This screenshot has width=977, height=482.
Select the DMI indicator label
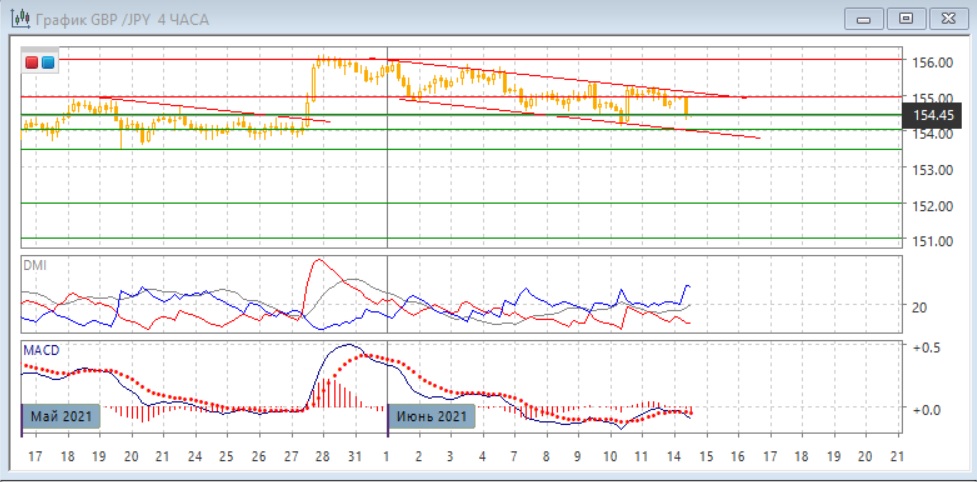point(35,266)
